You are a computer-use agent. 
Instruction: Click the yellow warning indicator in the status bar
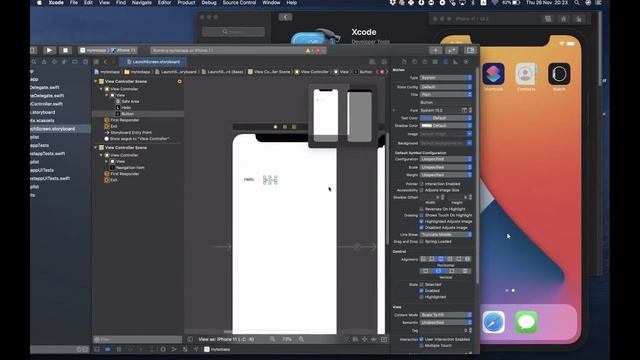pos(308,51)
